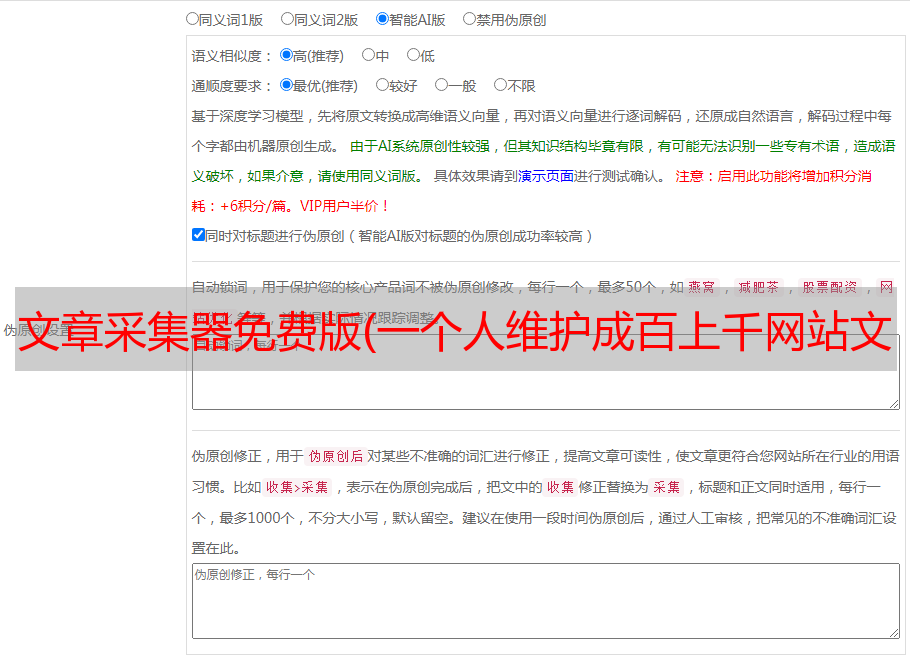The height and width of the screenshot is (658, 911).
Task: Select 禁用伪原创 radio option
Action: (x=469, y=19)
